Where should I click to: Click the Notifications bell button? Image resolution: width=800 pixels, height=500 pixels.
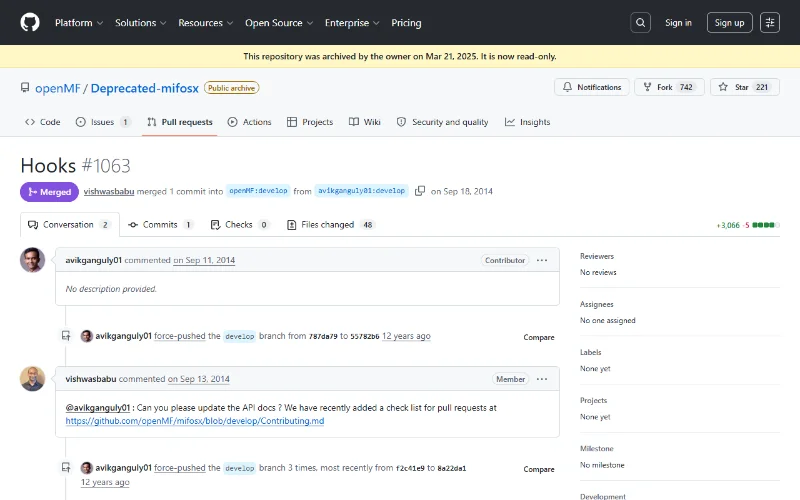click(592, 87)
